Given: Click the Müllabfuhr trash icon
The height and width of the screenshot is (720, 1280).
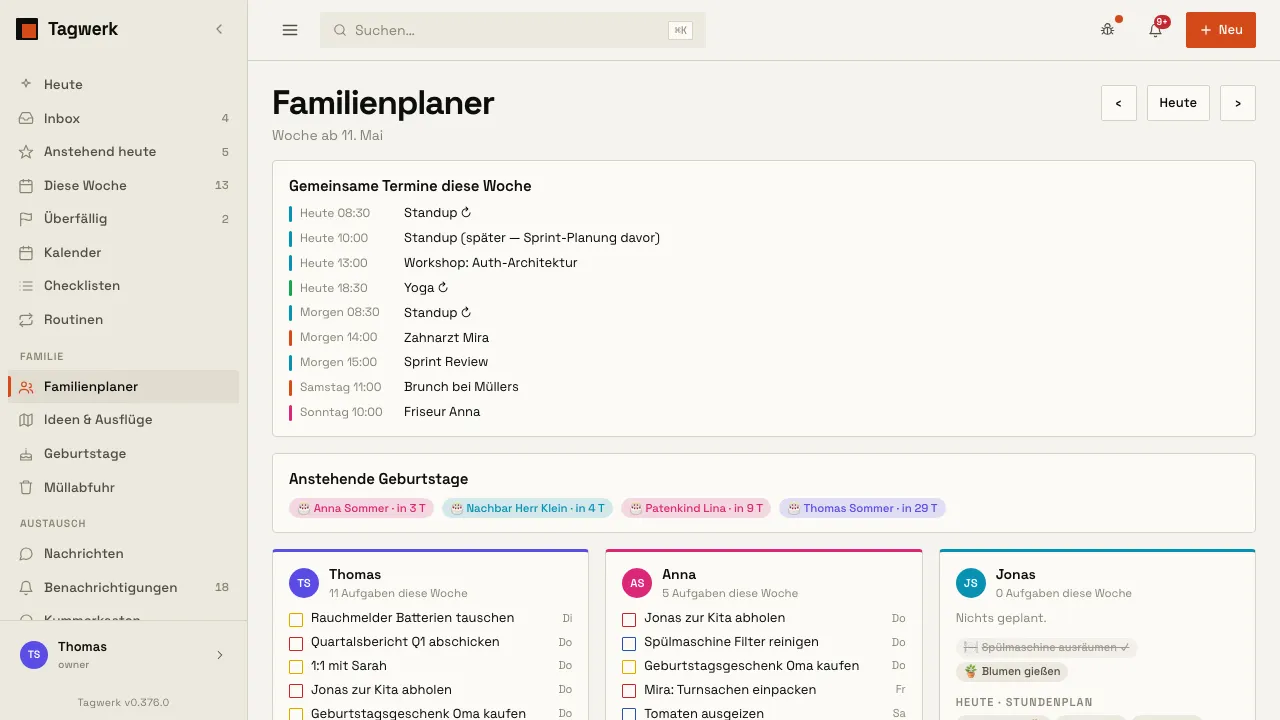Looking at the screenshot, I should coord(26,488).
